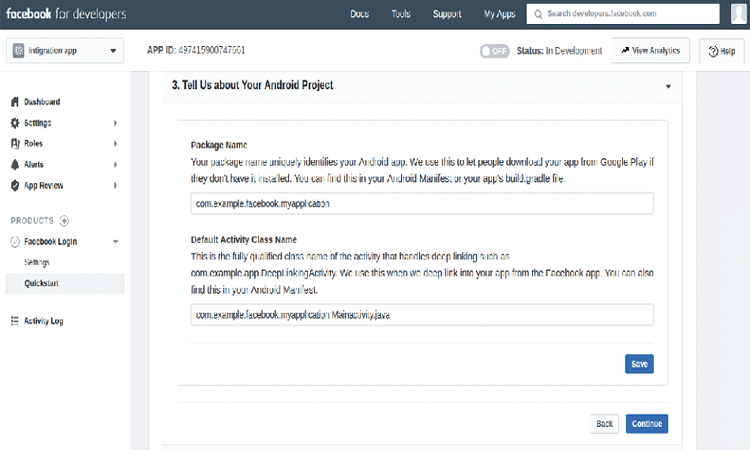Click the Dashboard home icon in sidebar
This screenshot has width=750, height=450.
tap(14, 102)
